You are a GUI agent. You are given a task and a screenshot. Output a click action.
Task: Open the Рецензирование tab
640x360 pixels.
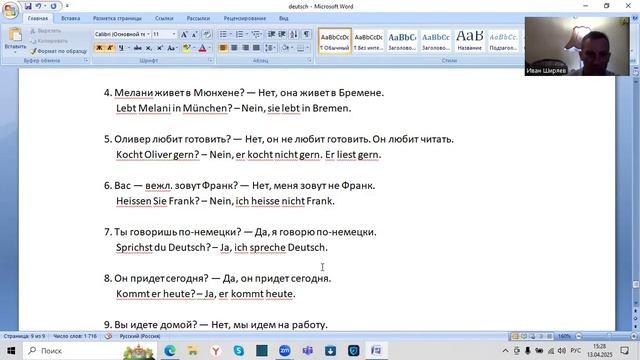pyautogui.click(x=245, y=18)
